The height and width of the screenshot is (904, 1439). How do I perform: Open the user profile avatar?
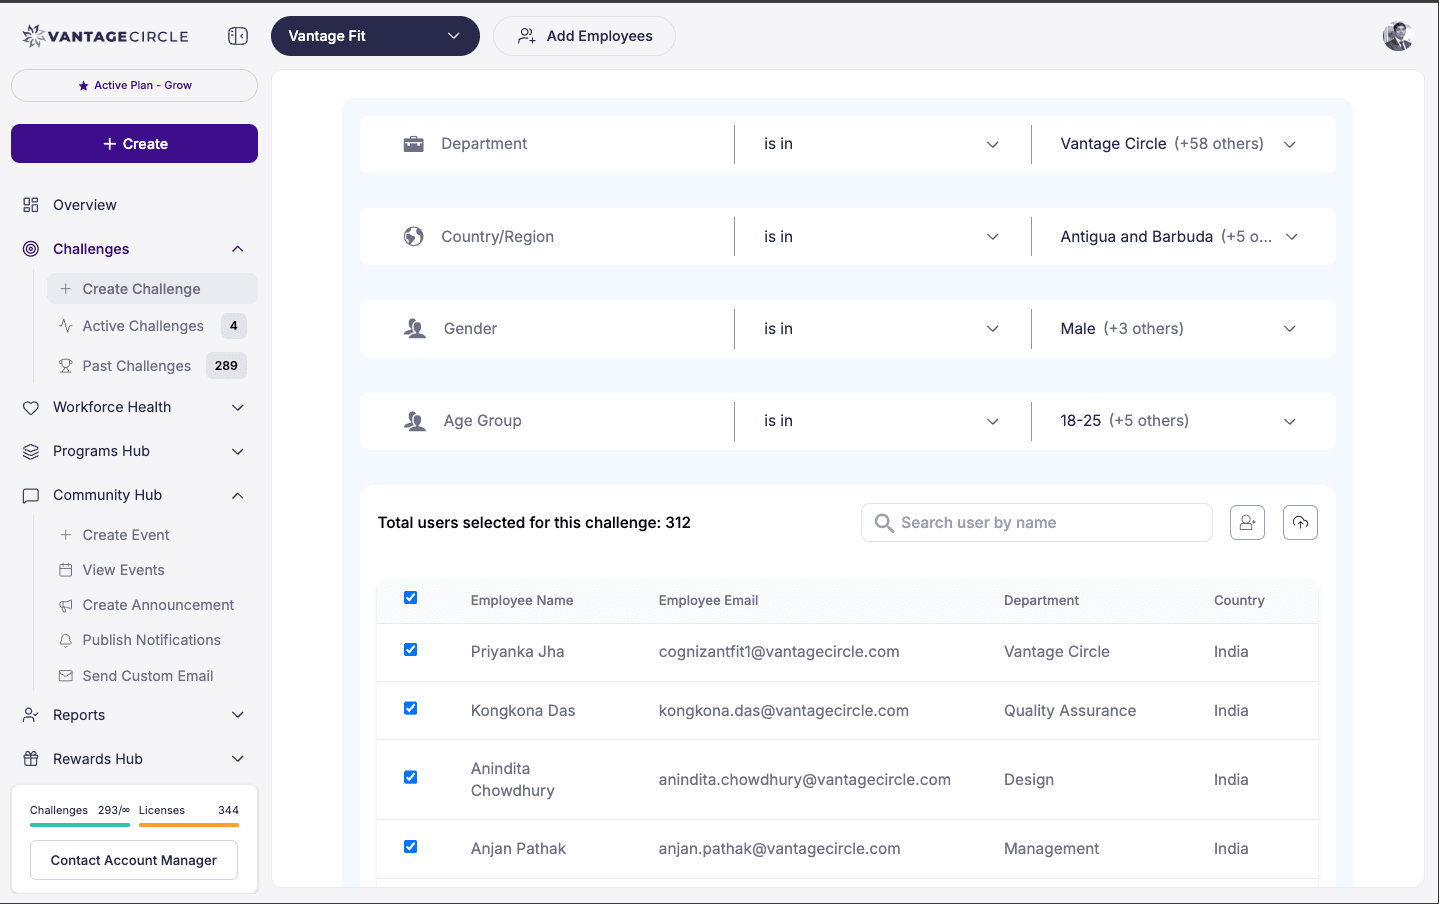point(1397,36)
